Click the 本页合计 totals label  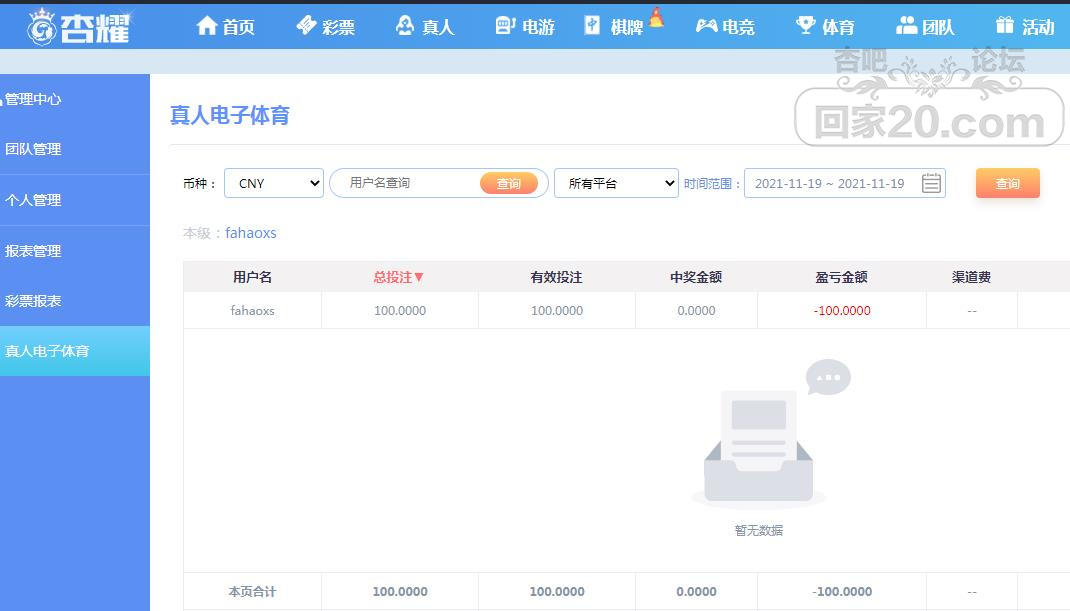tap(252, 592)
